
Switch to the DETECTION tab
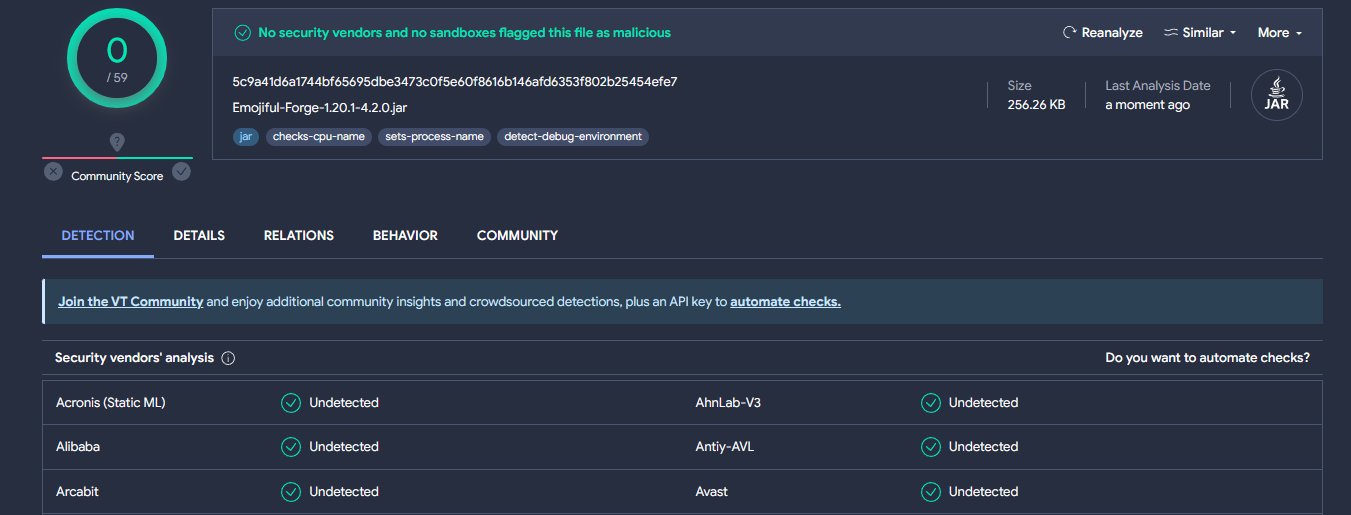click(98, 236)
